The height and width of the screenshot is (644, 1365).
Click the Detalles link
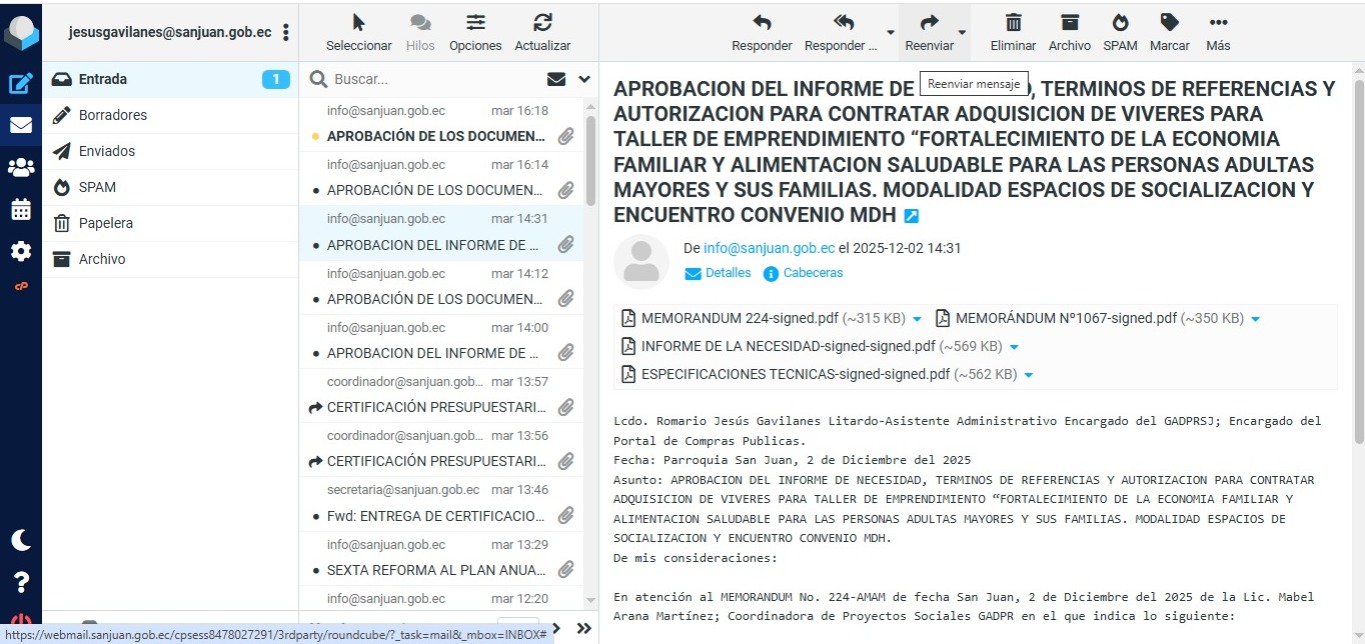click(x=727, y=273)
